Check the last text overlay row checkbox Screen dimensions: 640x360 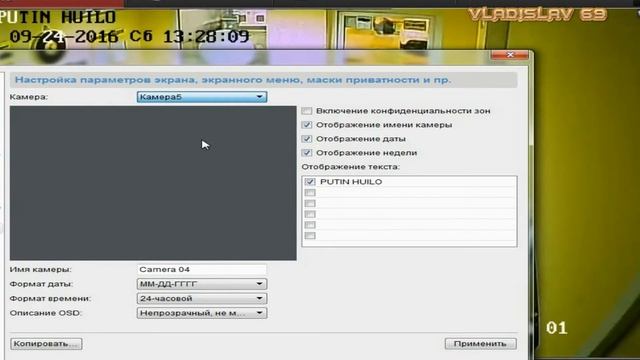pos(310,236)
